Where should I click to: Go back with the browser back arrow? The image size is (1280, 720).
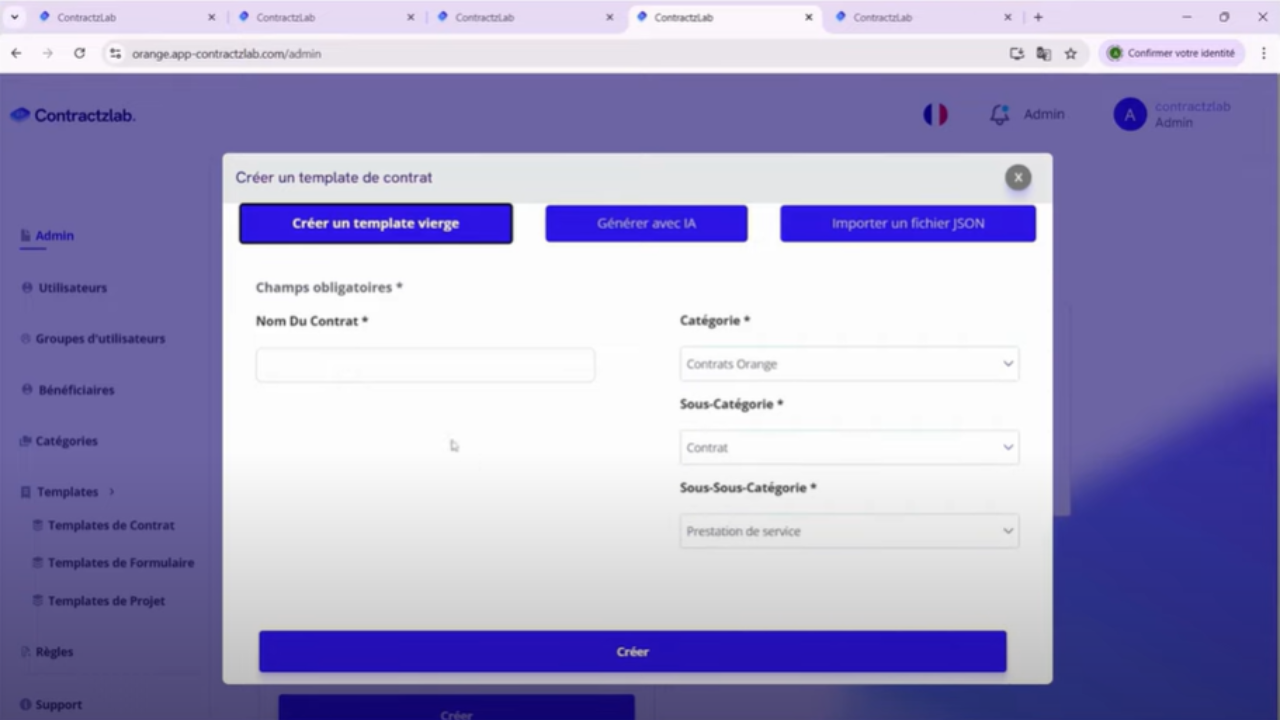[16, 53]
